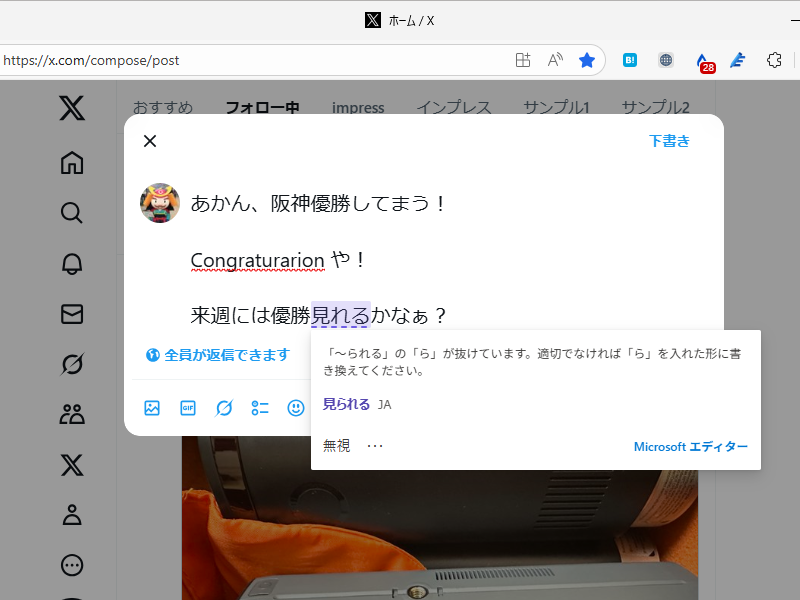This screenshot has height=600, width=800.
Task: Open the browser Extensions puzzle icon
Action: (774, 60)
